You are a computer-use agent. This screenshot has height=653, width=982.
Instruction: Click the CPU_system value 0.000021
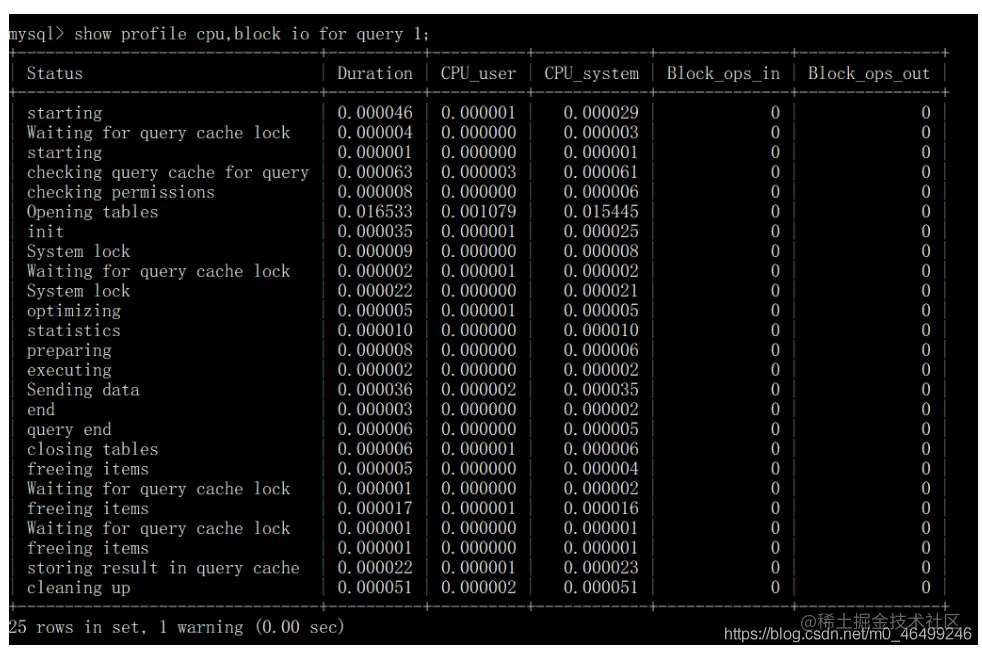(601, 291)
